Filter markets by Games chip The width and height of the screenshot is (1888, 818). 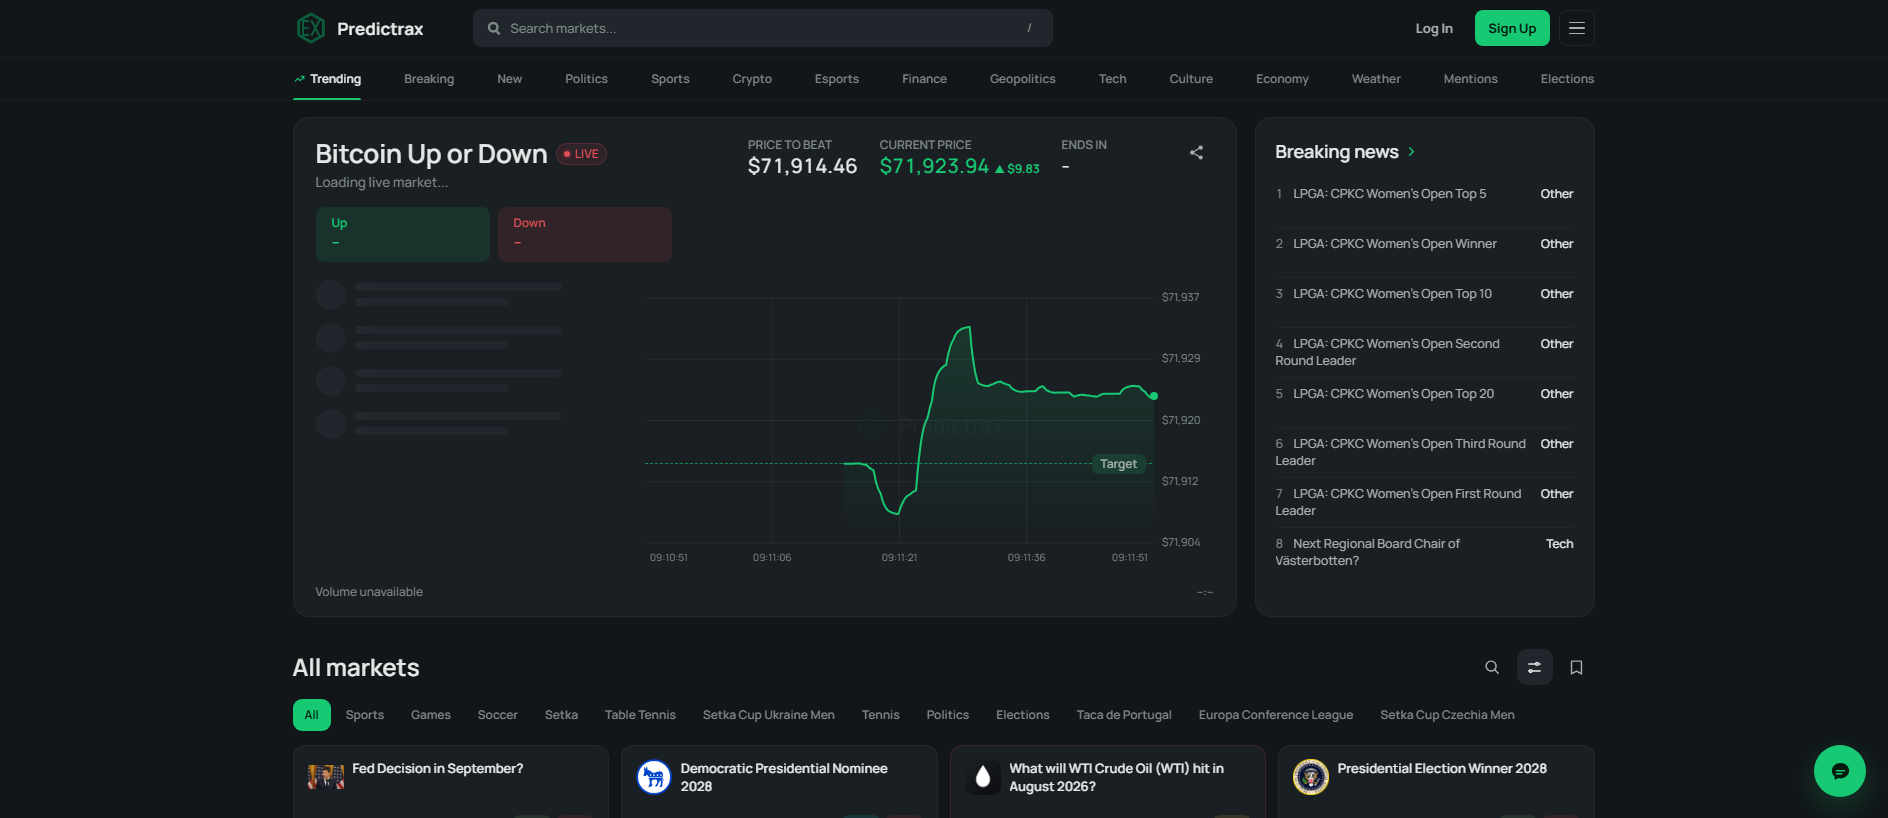click(x=431, y=715)
